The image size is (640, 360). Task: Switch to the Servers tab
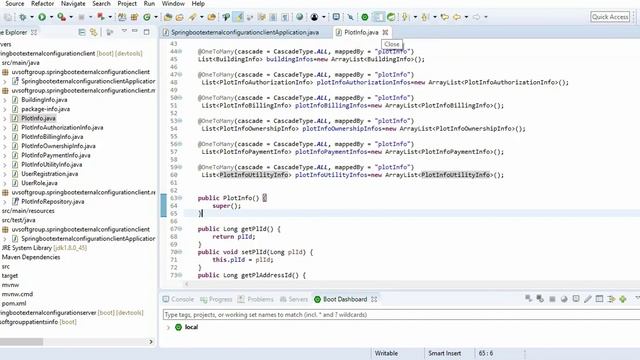tap(293, 299)
